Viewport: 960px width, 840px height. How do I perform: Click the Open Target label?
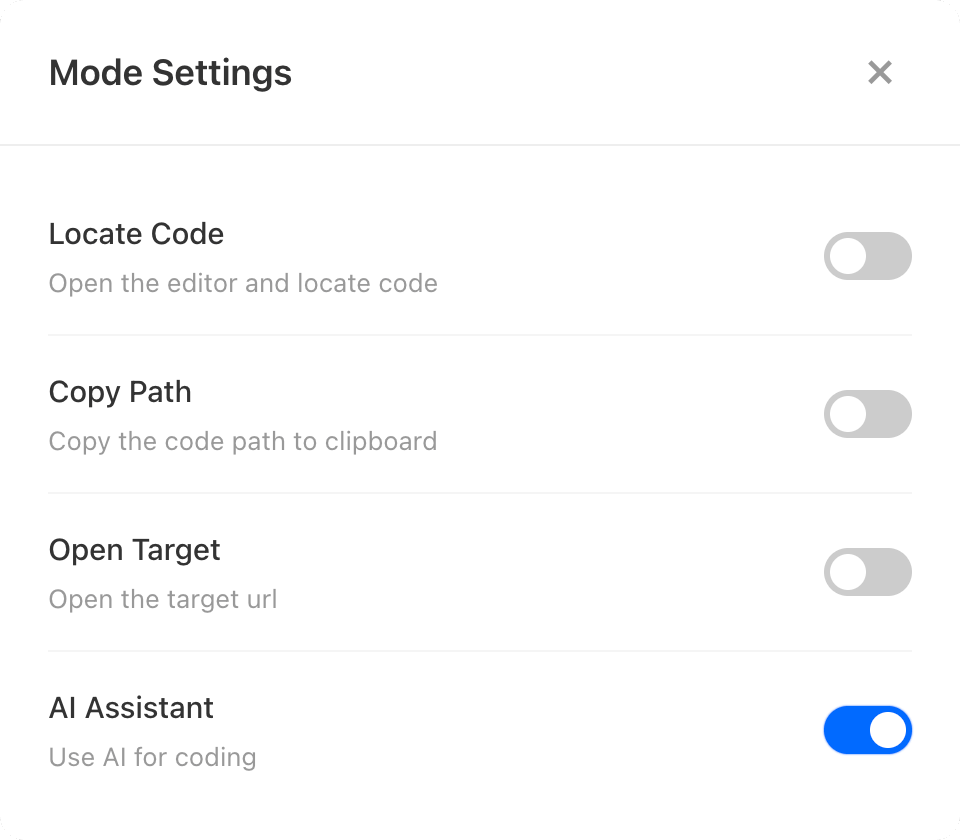pos(134,550)
